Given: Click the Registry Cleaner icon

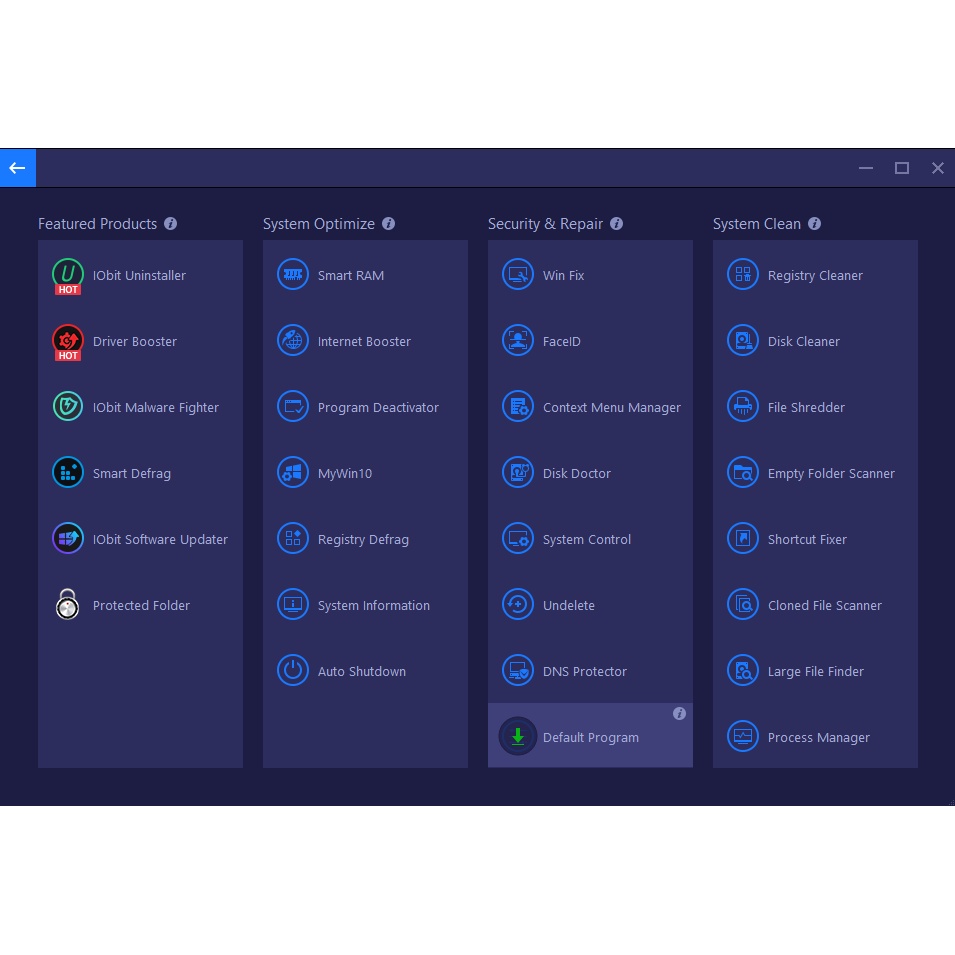Looking at the screenshot, I should point(743,275).
